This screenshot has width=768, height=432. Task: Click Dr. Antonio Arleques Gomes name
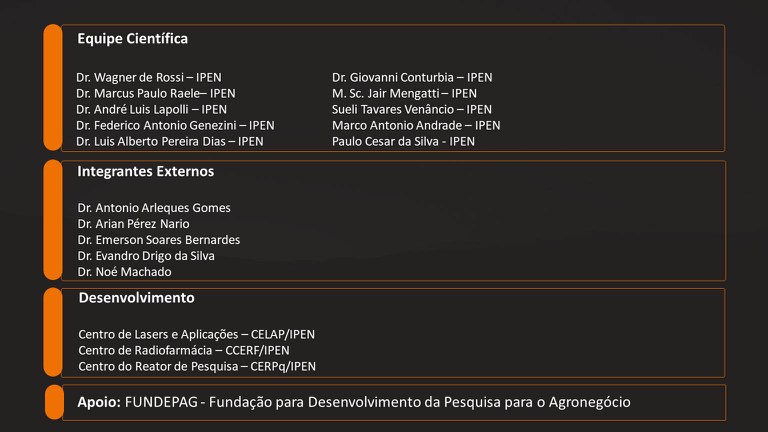tap(154, 208)
